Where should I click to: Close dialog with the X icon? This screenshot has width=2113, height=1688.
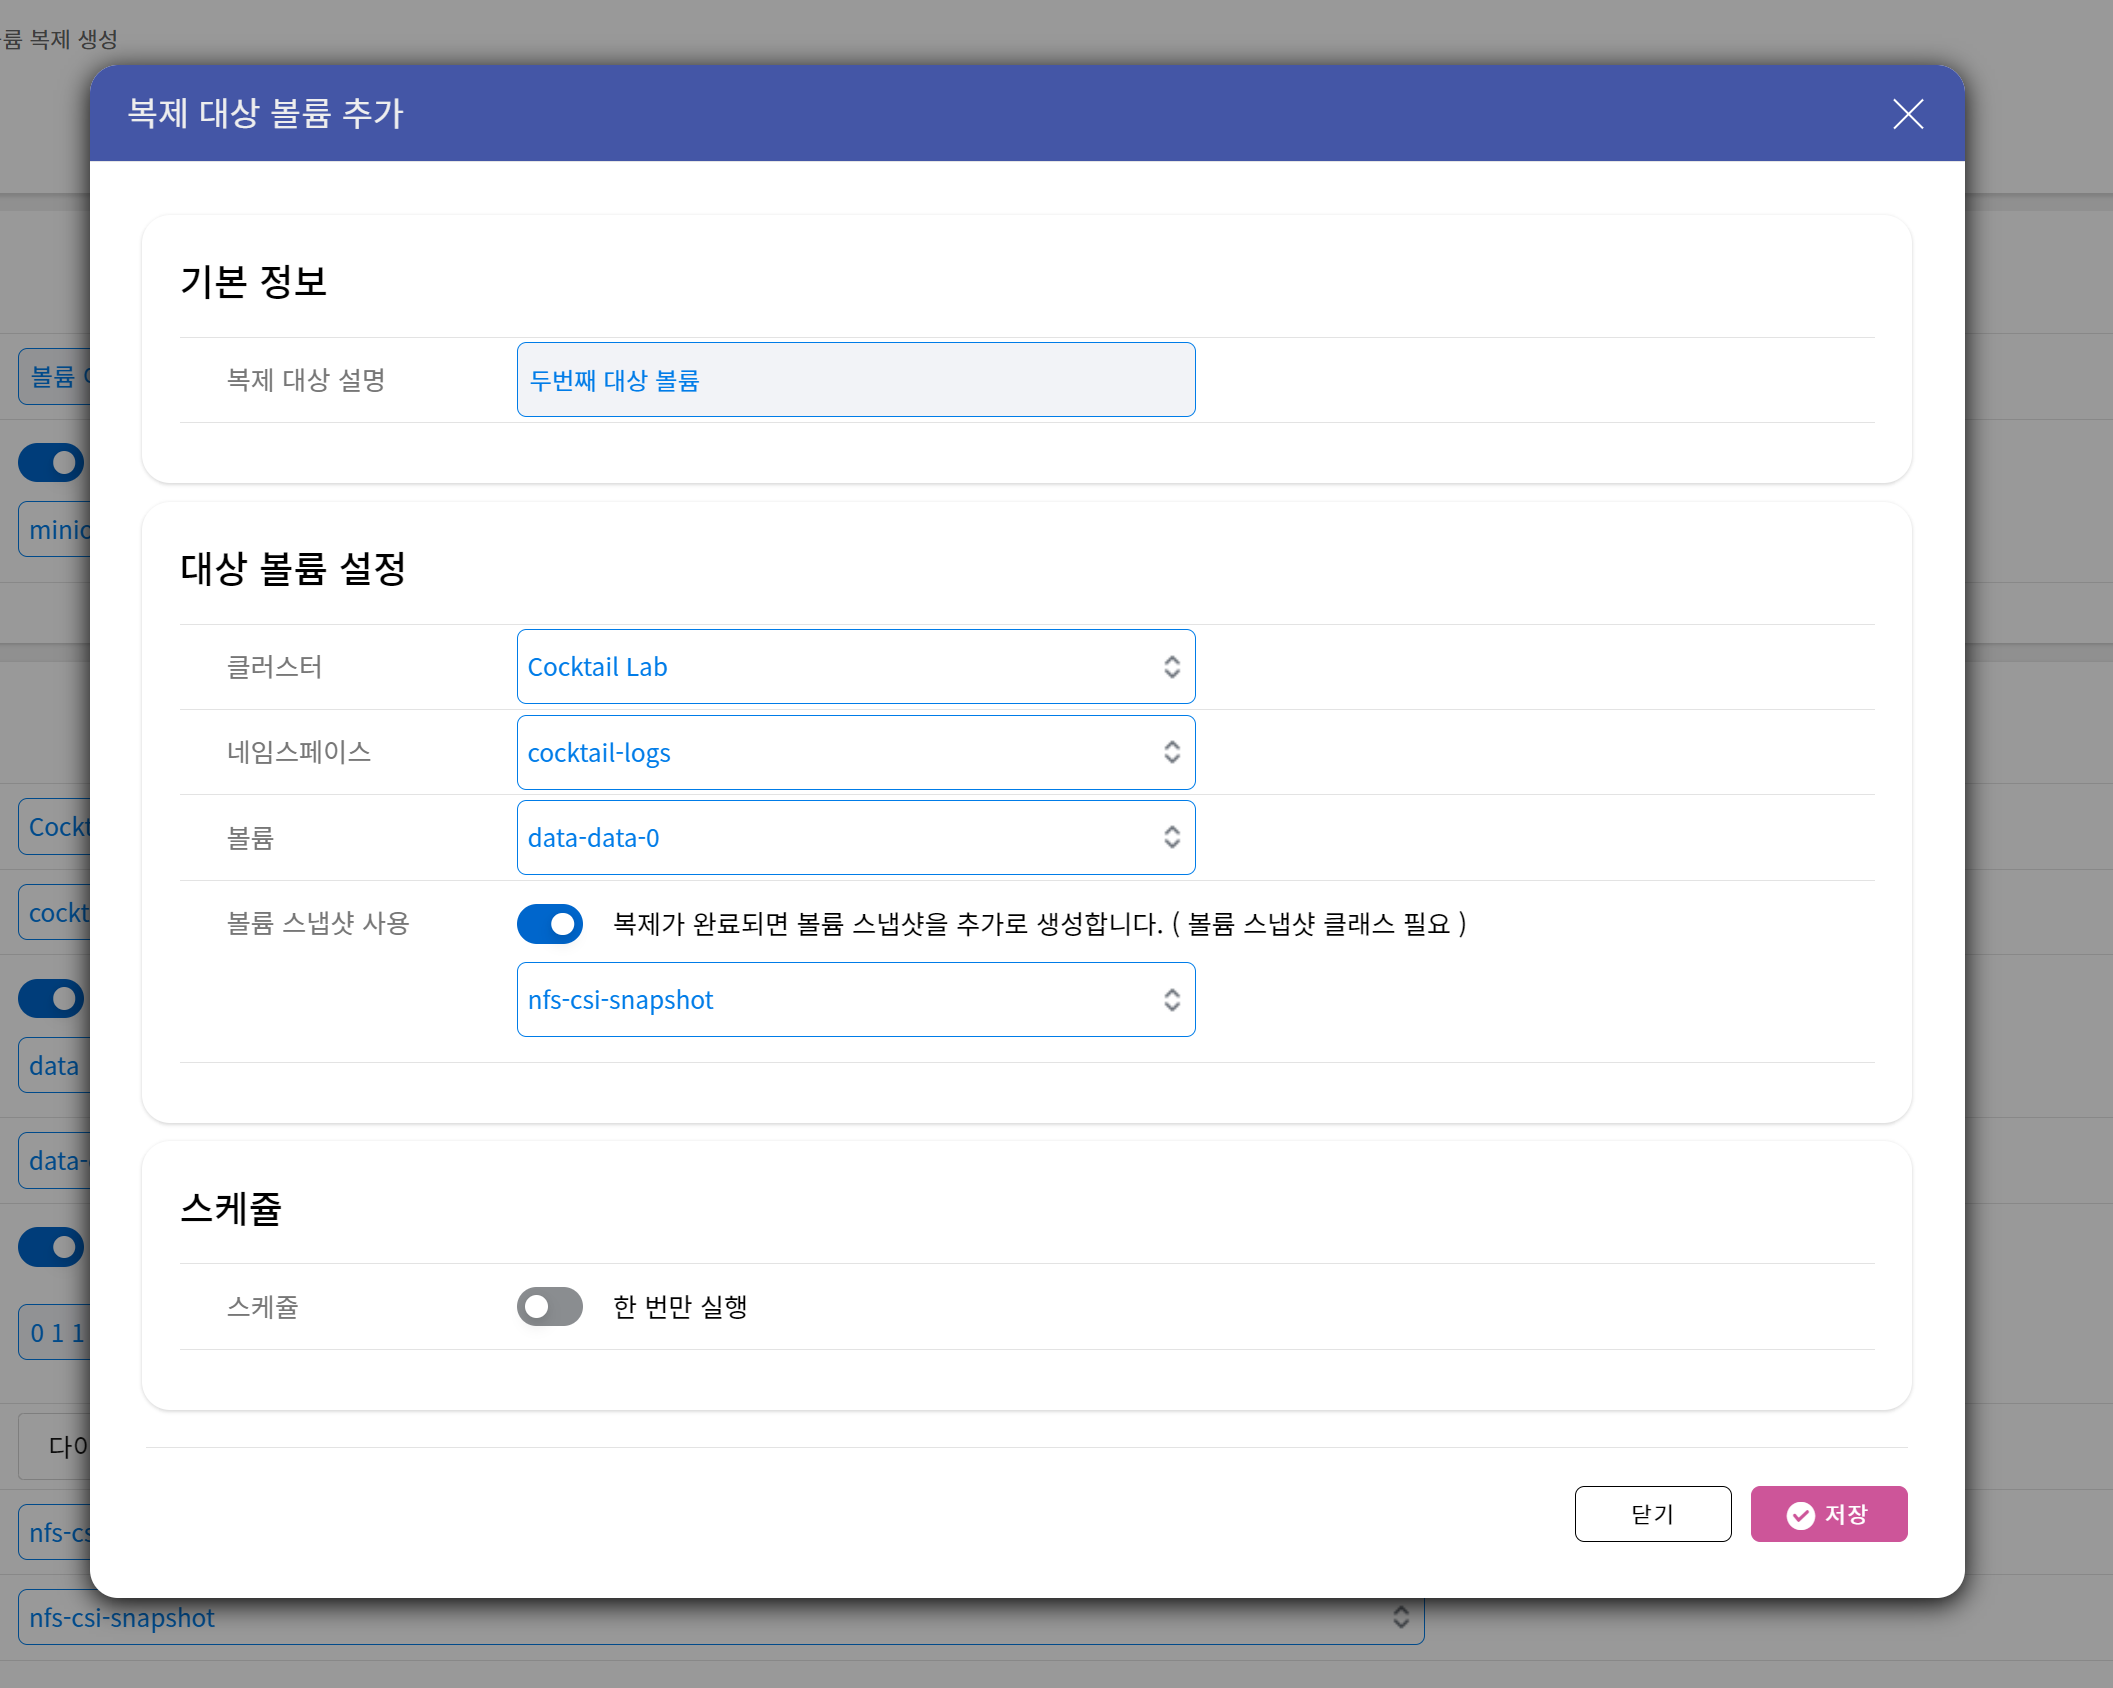1907,114
